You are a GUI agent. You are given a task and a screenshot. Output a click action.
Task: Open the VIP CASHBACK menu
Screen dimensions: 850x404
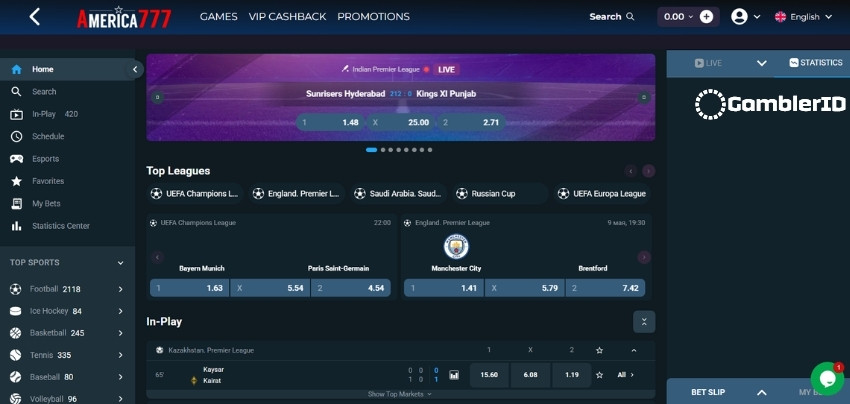(287, 17)
